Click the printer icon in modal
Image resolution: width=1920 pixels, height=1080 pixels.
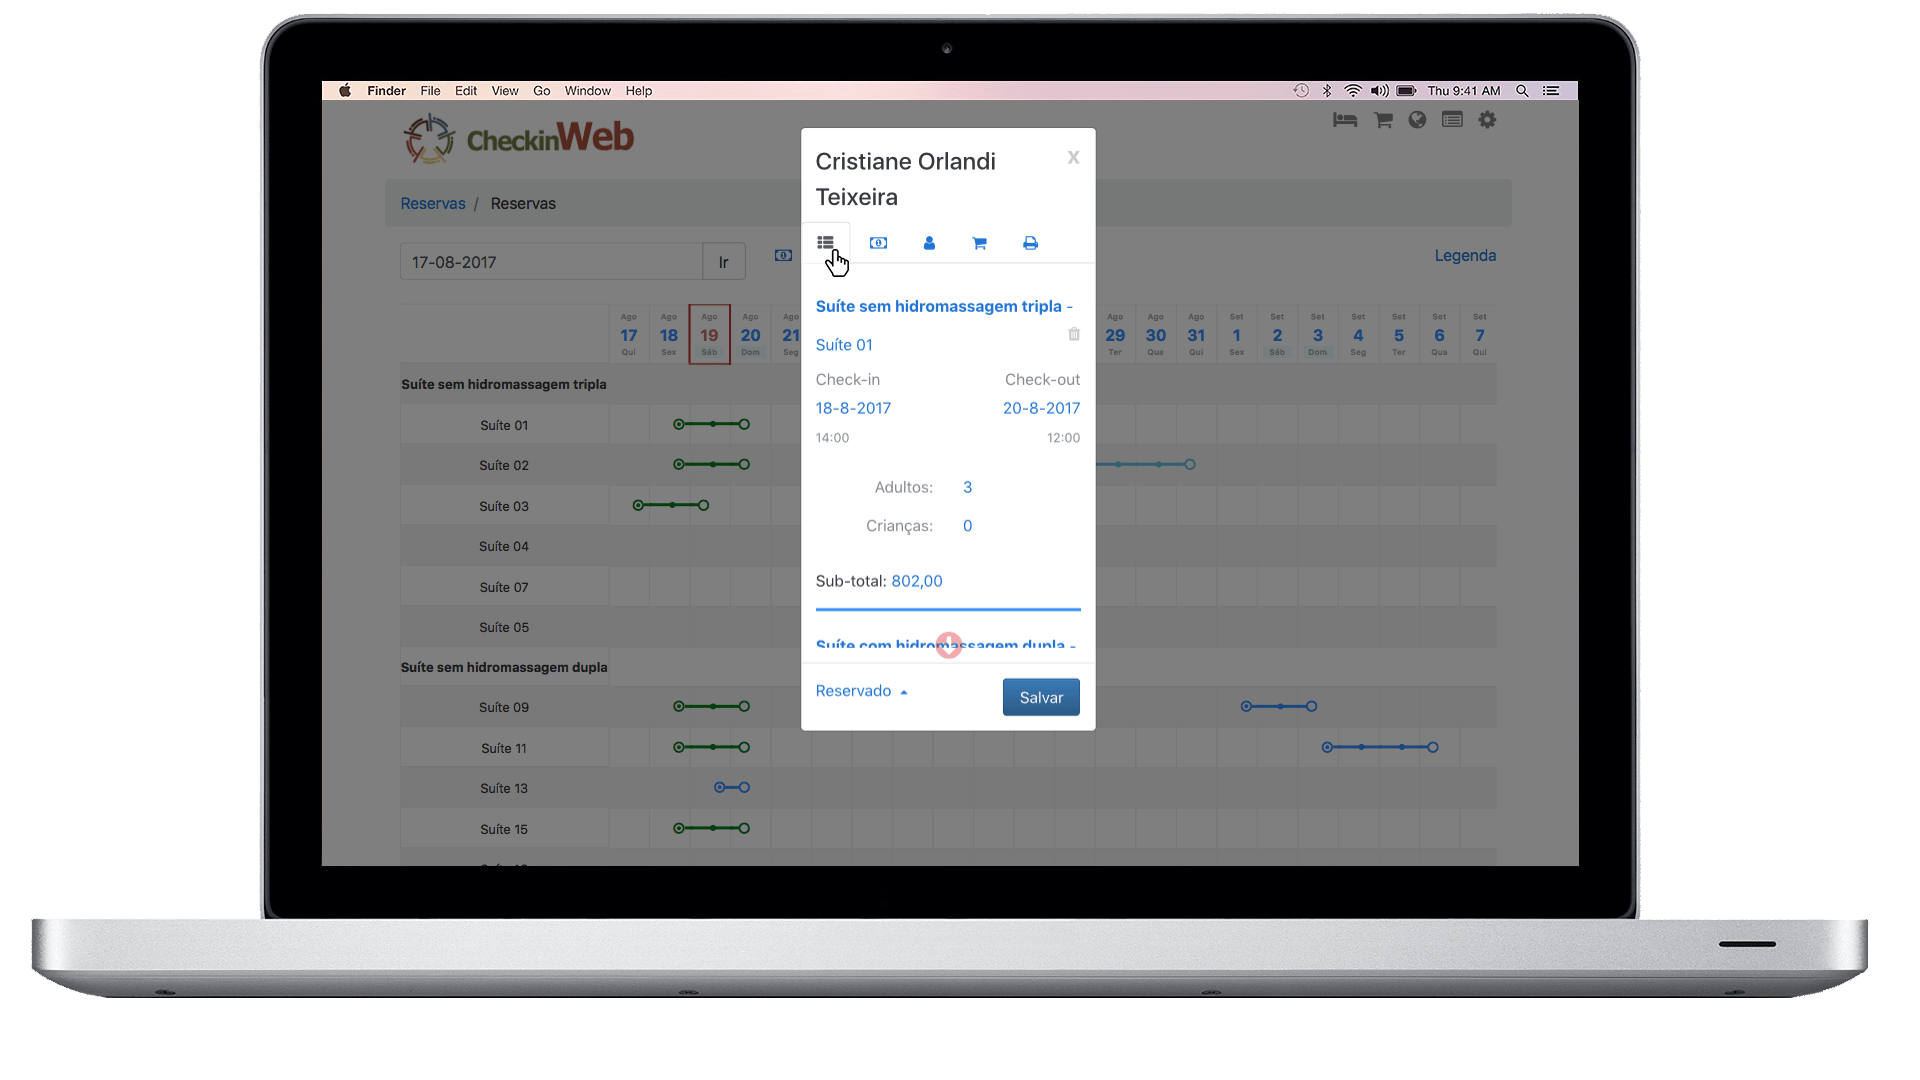[1030, 243]
